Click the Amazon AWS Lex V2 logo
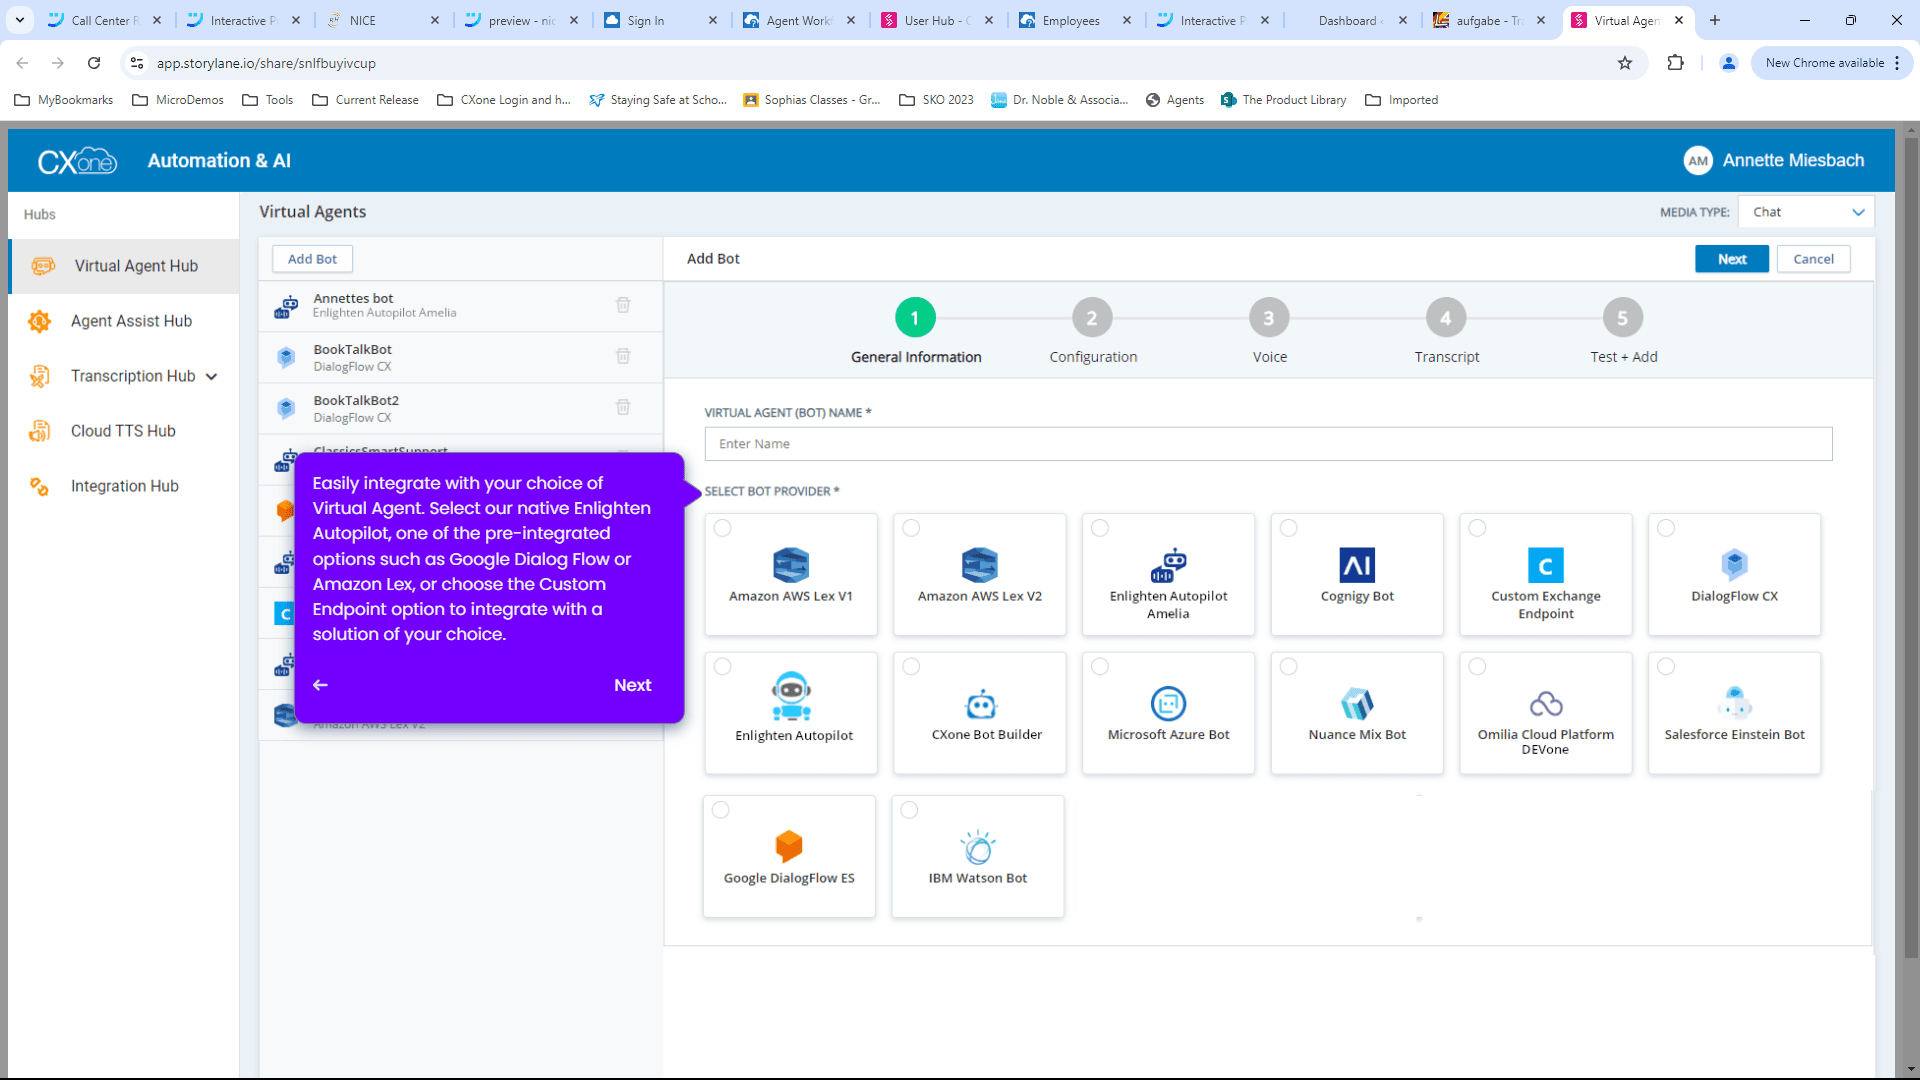The width and height of the screenshot is (1920, 1080). click(x=980, y=565)
